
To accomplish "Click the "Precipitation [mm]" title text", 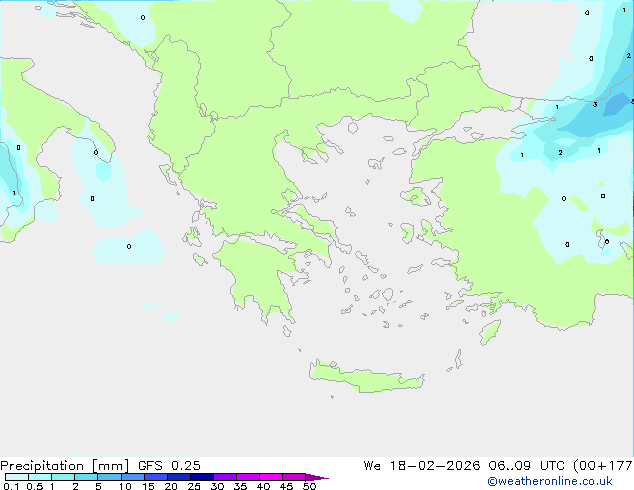I will (x=64, y=466).
